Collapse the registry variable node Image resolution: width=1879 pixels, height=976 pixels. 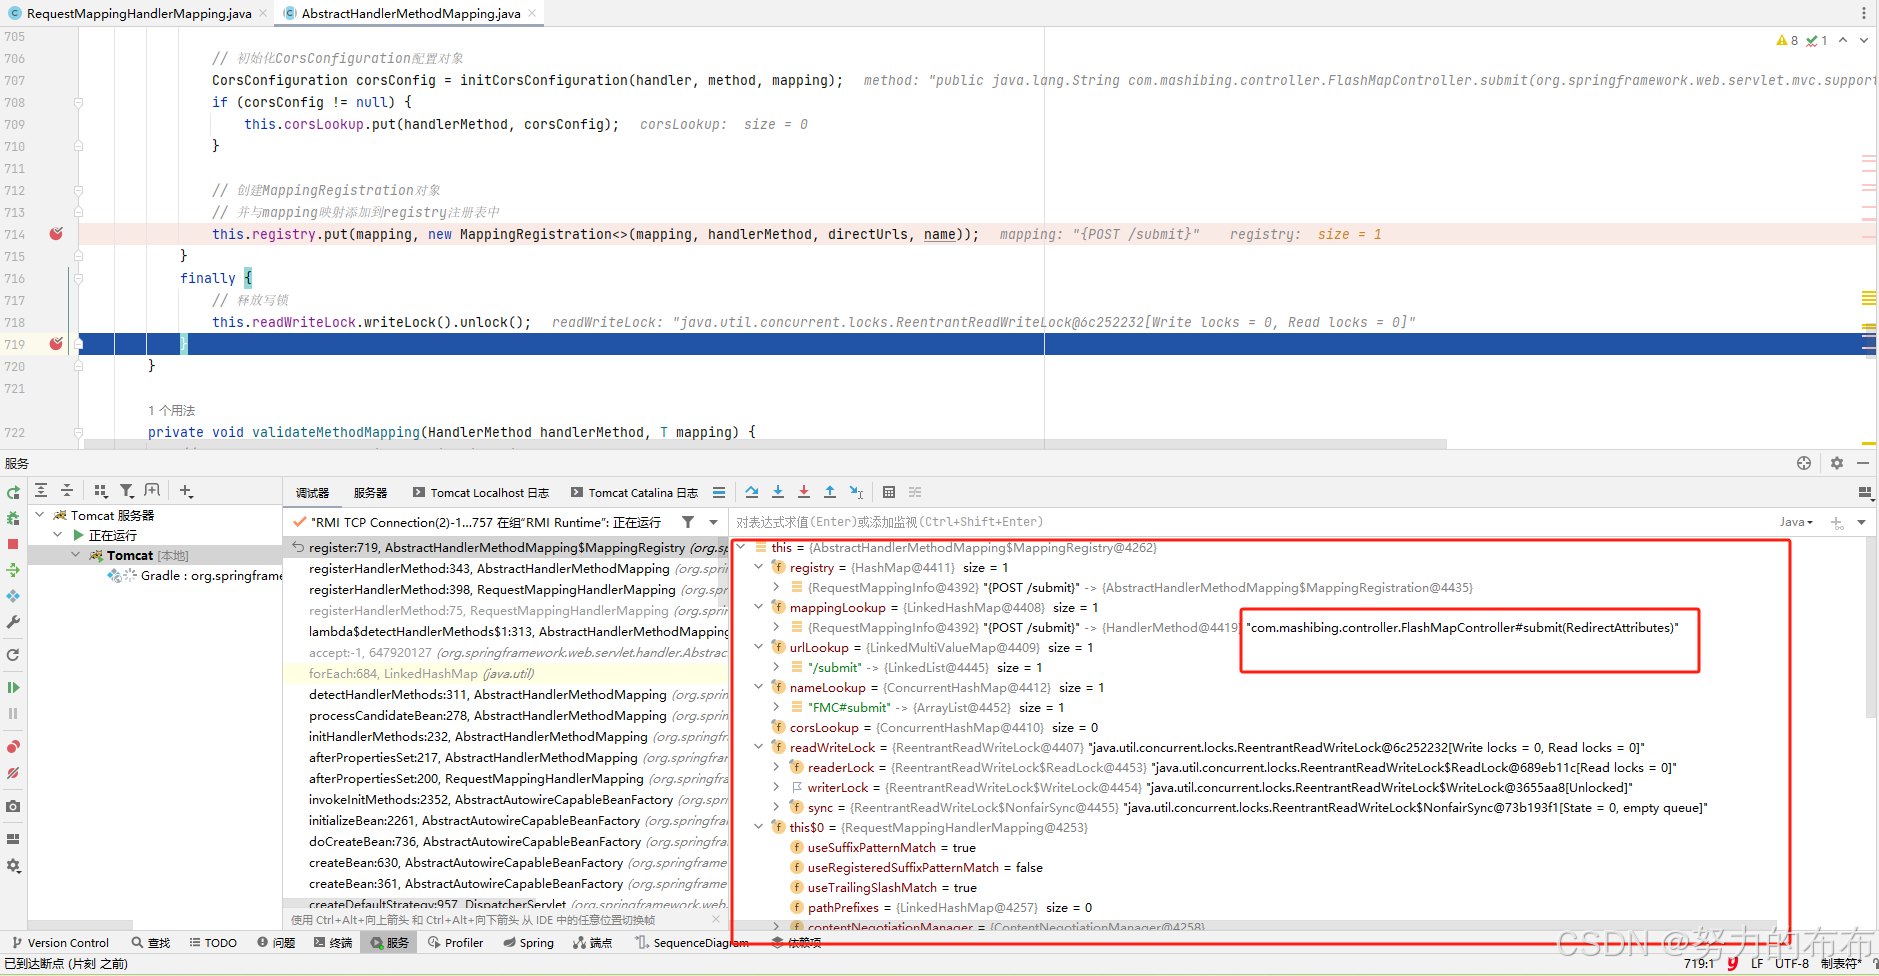pyautogui.click(x=758, y=567)
